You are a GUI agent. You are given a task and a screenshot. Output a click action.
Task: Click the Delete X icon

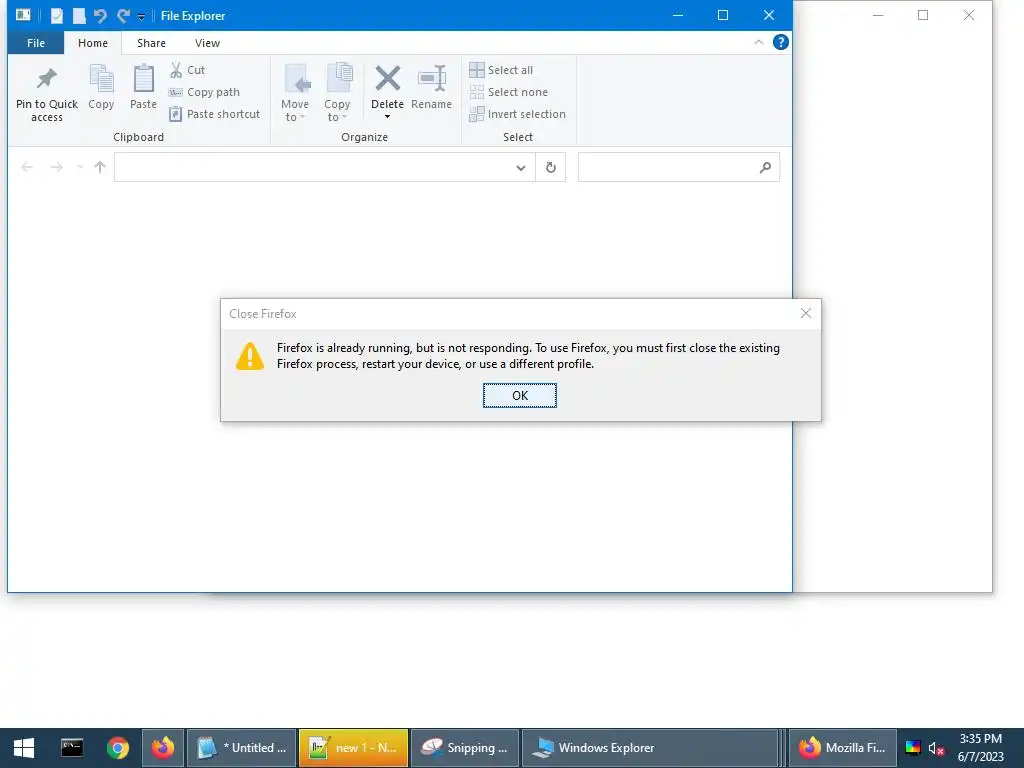387,79
